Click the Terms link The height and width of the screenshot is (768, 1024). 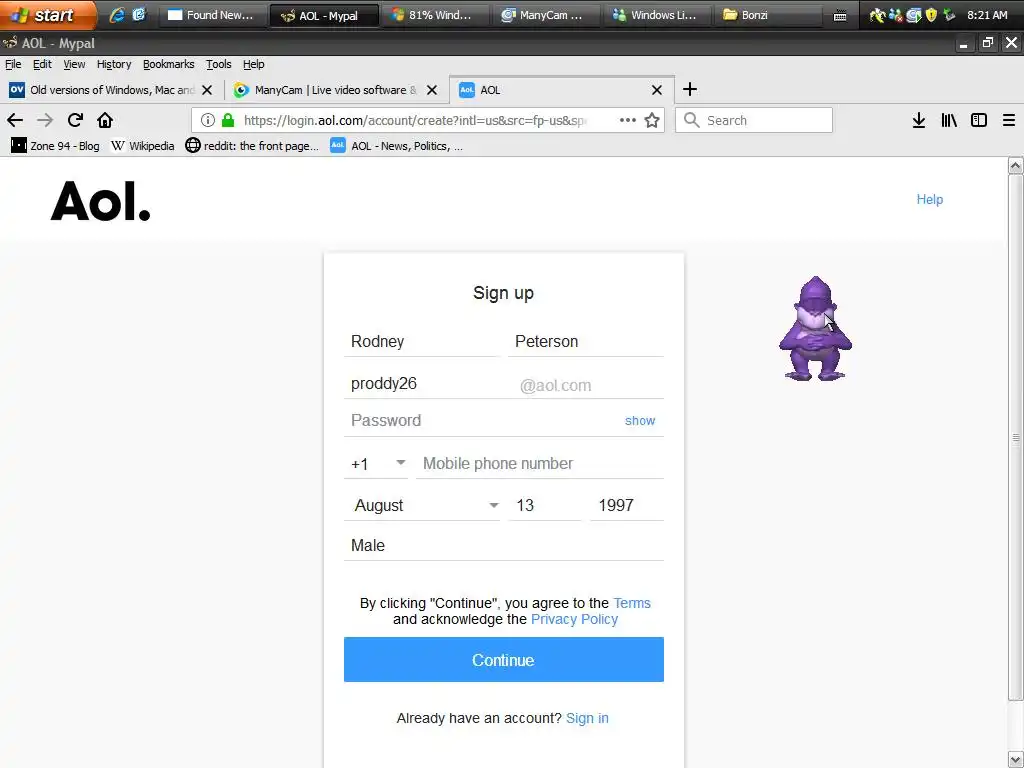click(x=632, y=603)
